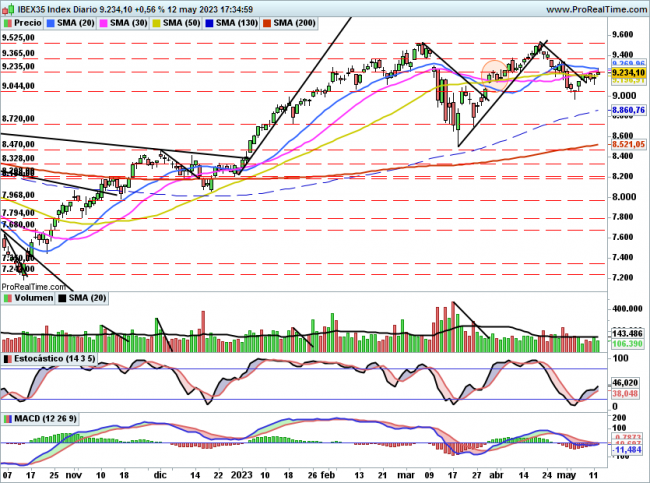650x483 pixels.
Task: Select the SMA (130) legend entry
Action: pyautogui.click(x=231, y=23)
